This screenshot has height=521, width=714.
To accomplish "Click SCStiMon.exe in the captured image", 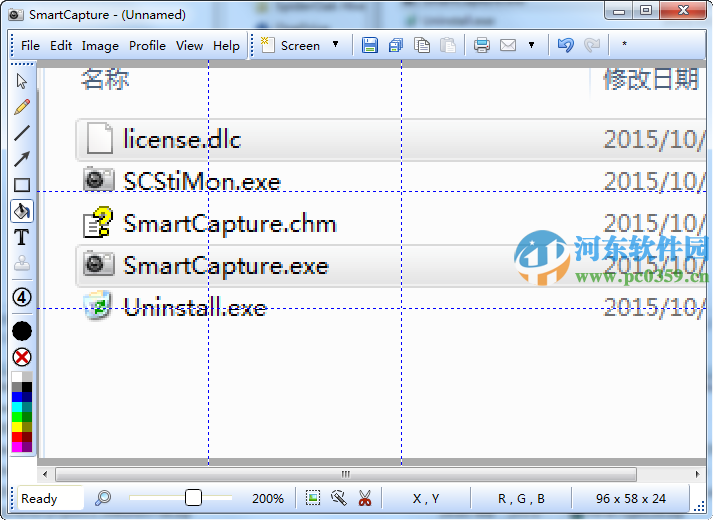I will click(202, 182).
